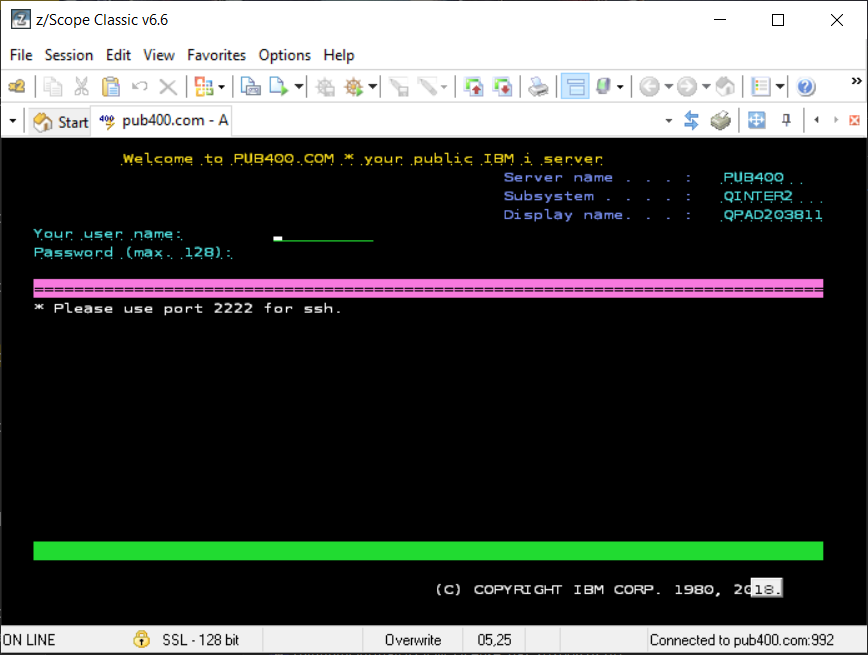Open Help with the blue question mark icon
868x655 pixels.
(x=805, y=86)
